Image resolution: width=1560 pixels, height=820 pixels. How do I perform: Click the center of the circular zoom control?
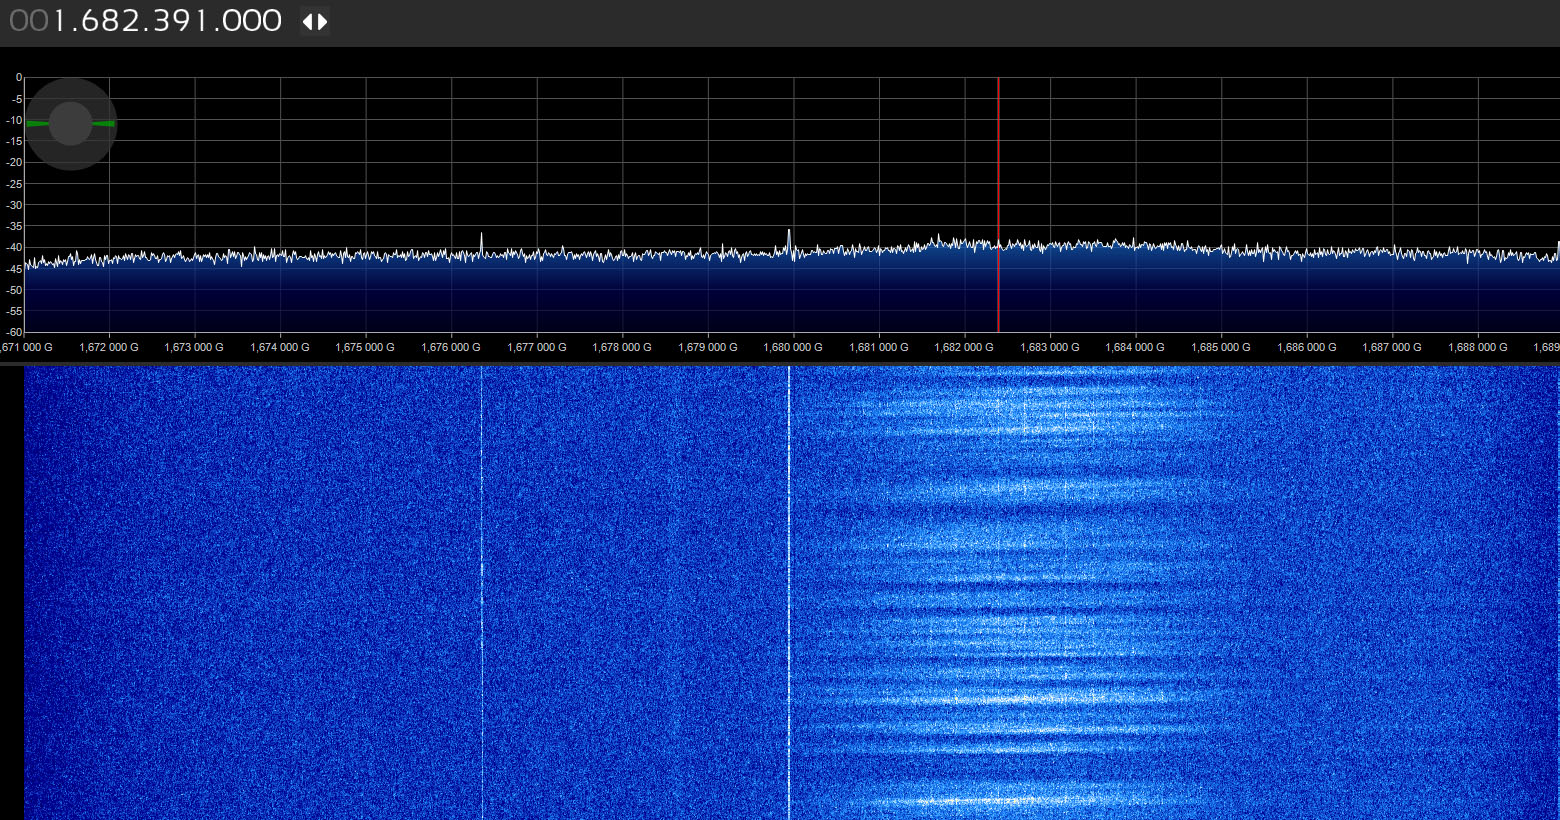coord(71,123)
